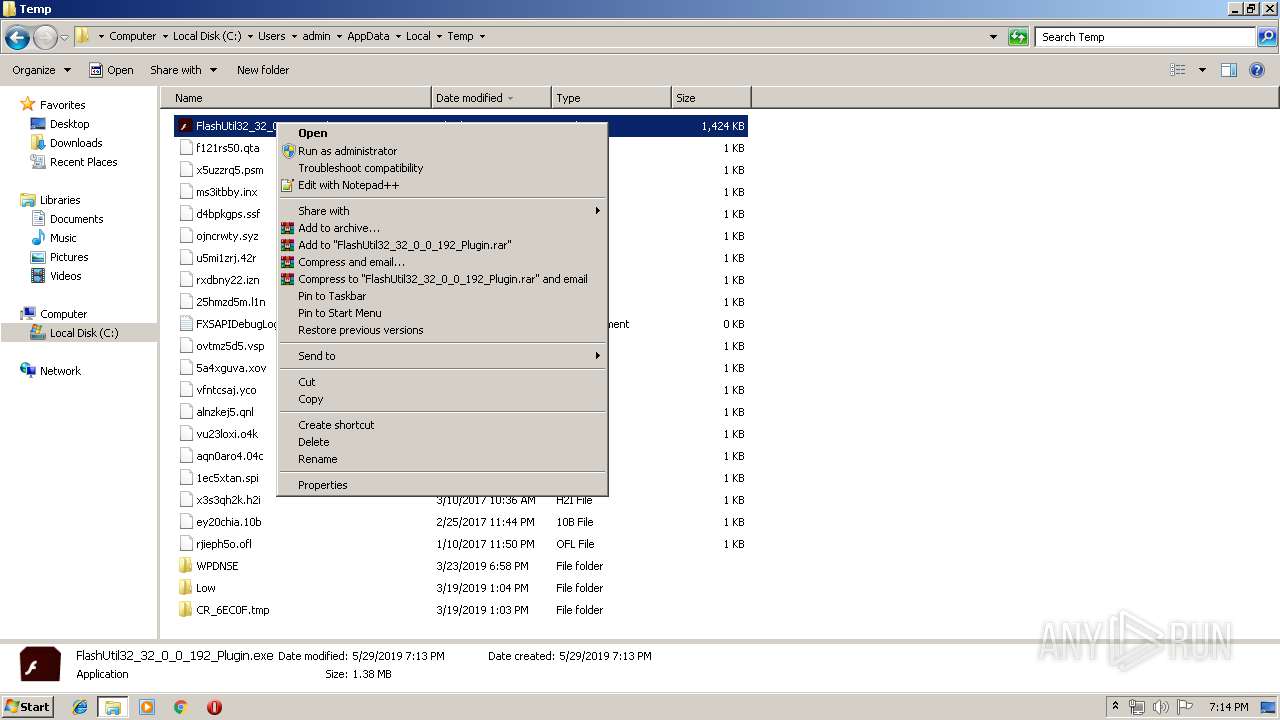Select the CR_6EC0F.tmp folder
This screenshot has width=1280, height=720.
[x=233, y=610]
